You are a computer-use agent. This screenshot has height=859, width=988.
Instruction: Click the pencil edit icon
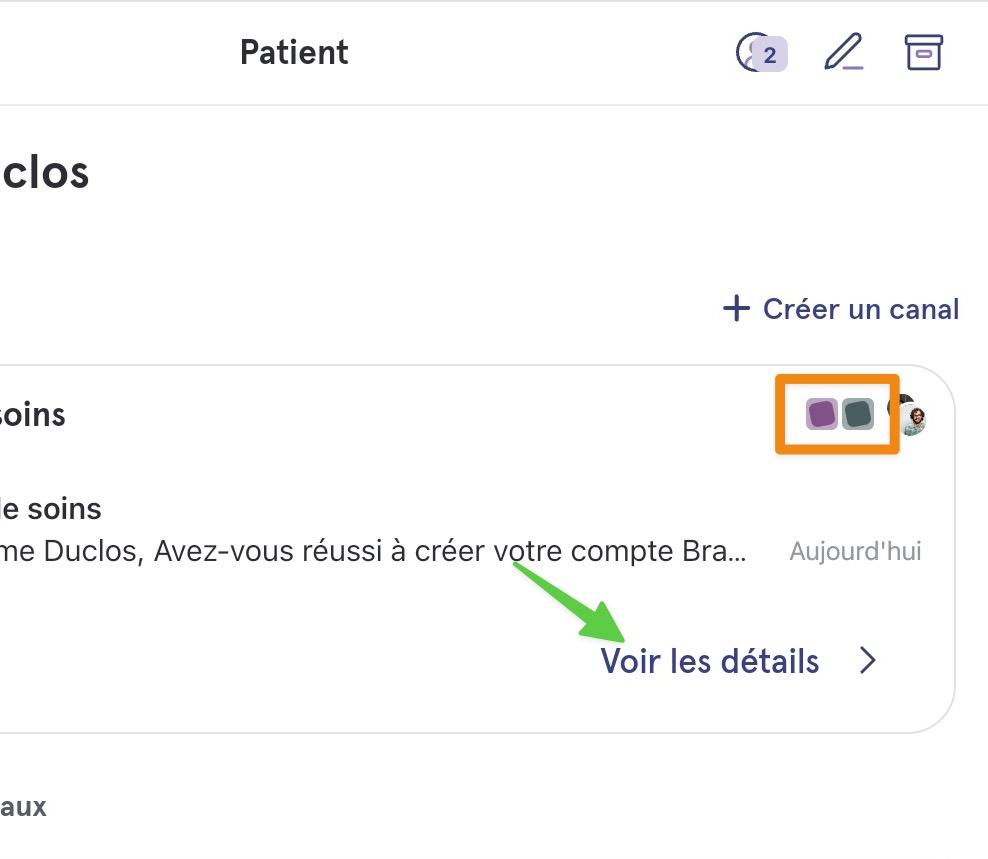coord(844,52)
